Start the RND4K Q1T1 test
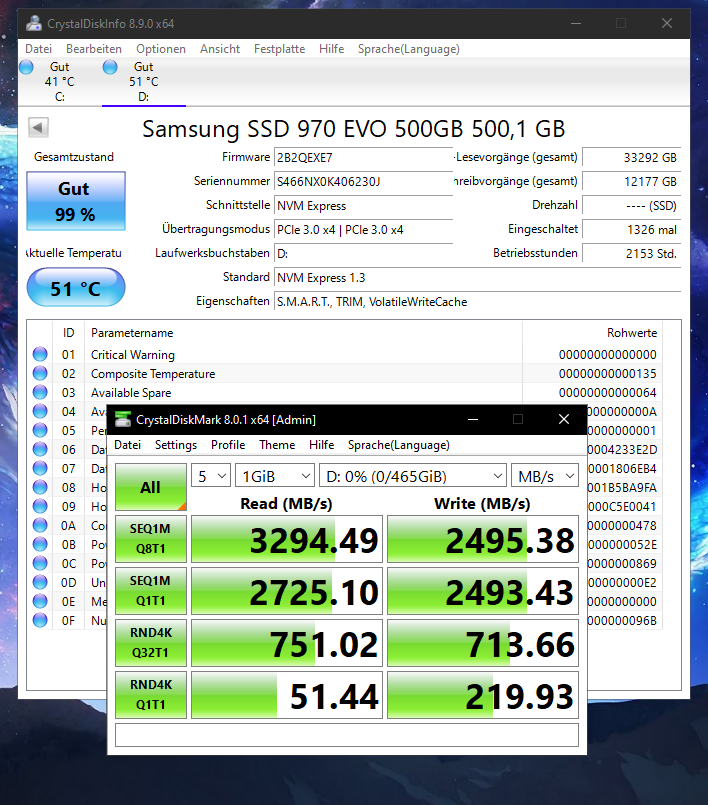The image size is (708, 805). tap(150, 695)
